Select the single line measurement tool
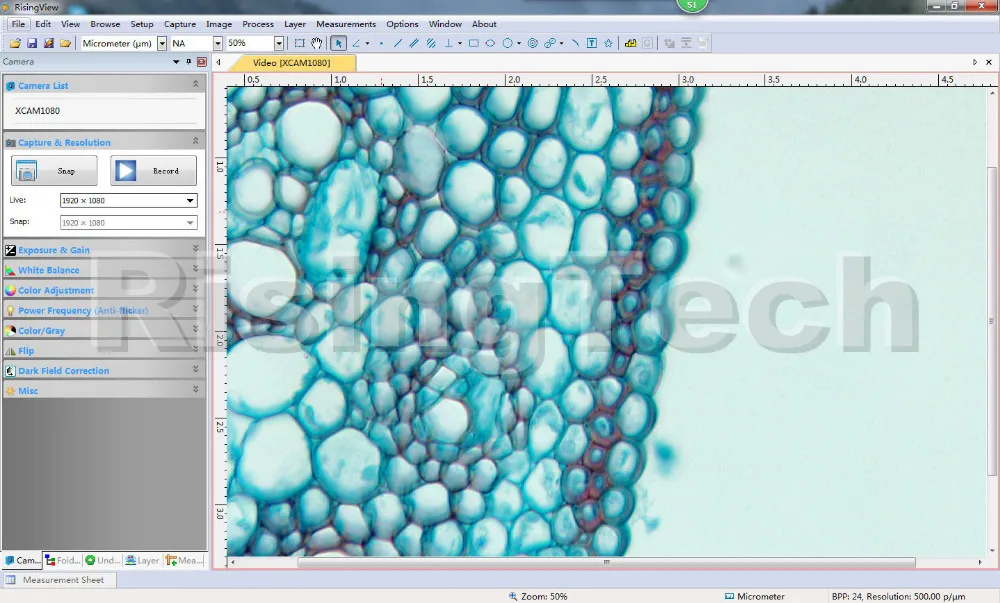Image resolution: width=1000 pixels, height=603 pixels. tap(398, 43)
